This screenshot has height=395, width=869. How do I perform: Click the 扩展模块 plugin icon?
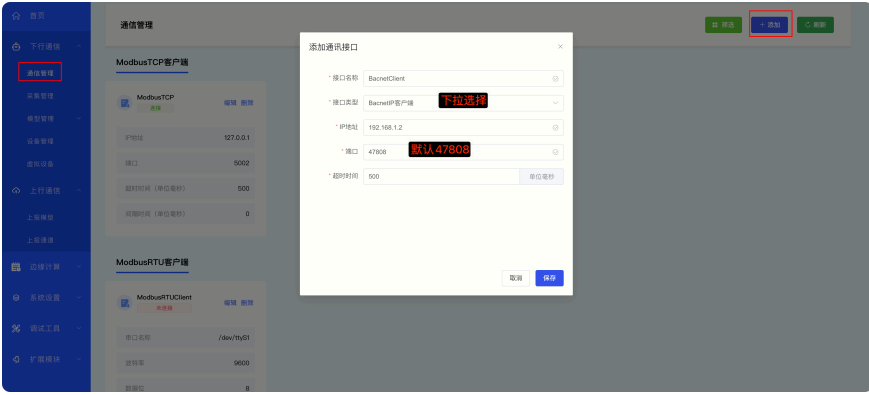(x=16, y=359)
